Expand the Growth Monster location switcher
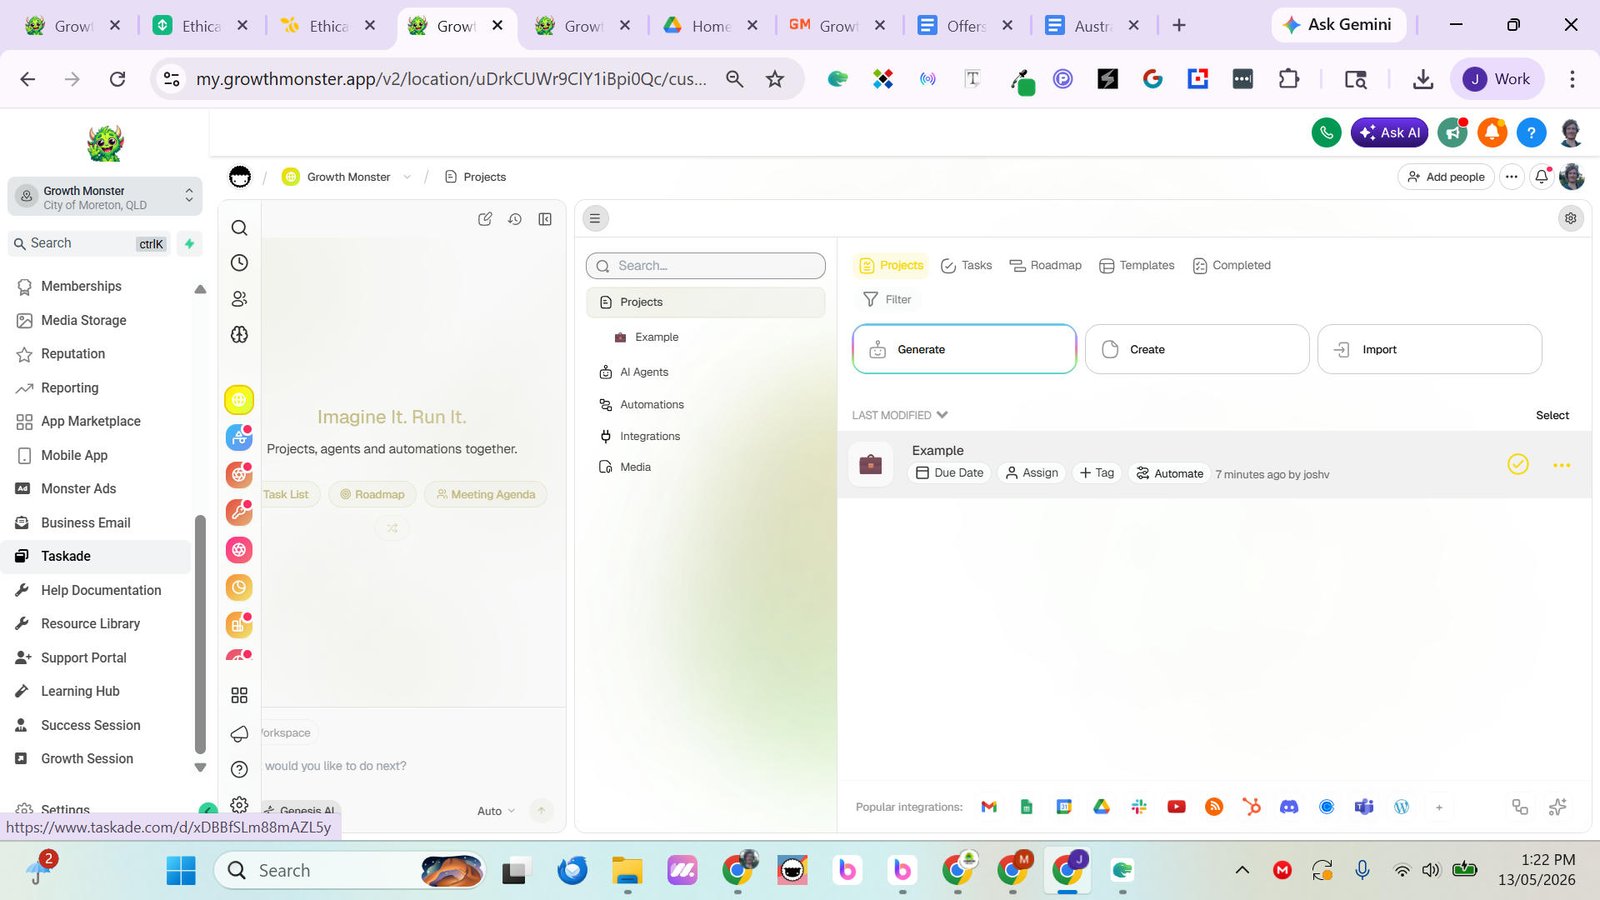1600x900 pixels. pyautogui.click(x=105, y=197)
